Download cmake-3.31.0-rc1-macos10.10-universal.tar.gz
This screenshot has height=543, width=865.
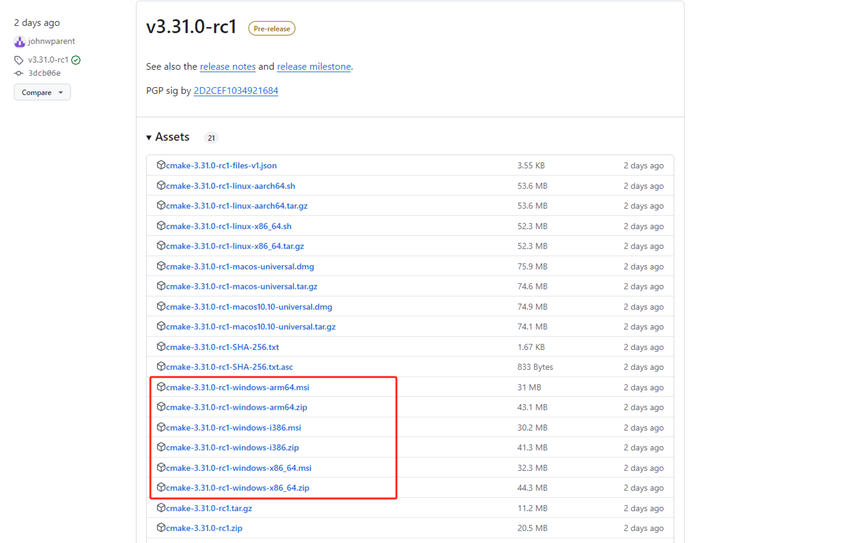[x=250, y=327]
